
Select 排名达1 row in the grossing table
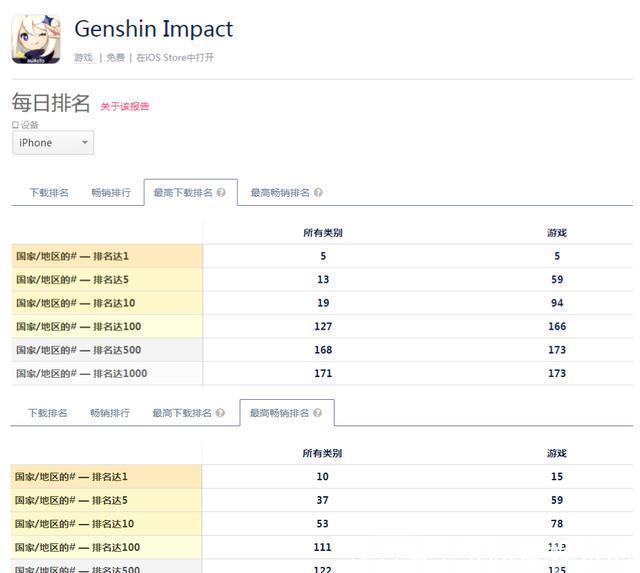322,477
